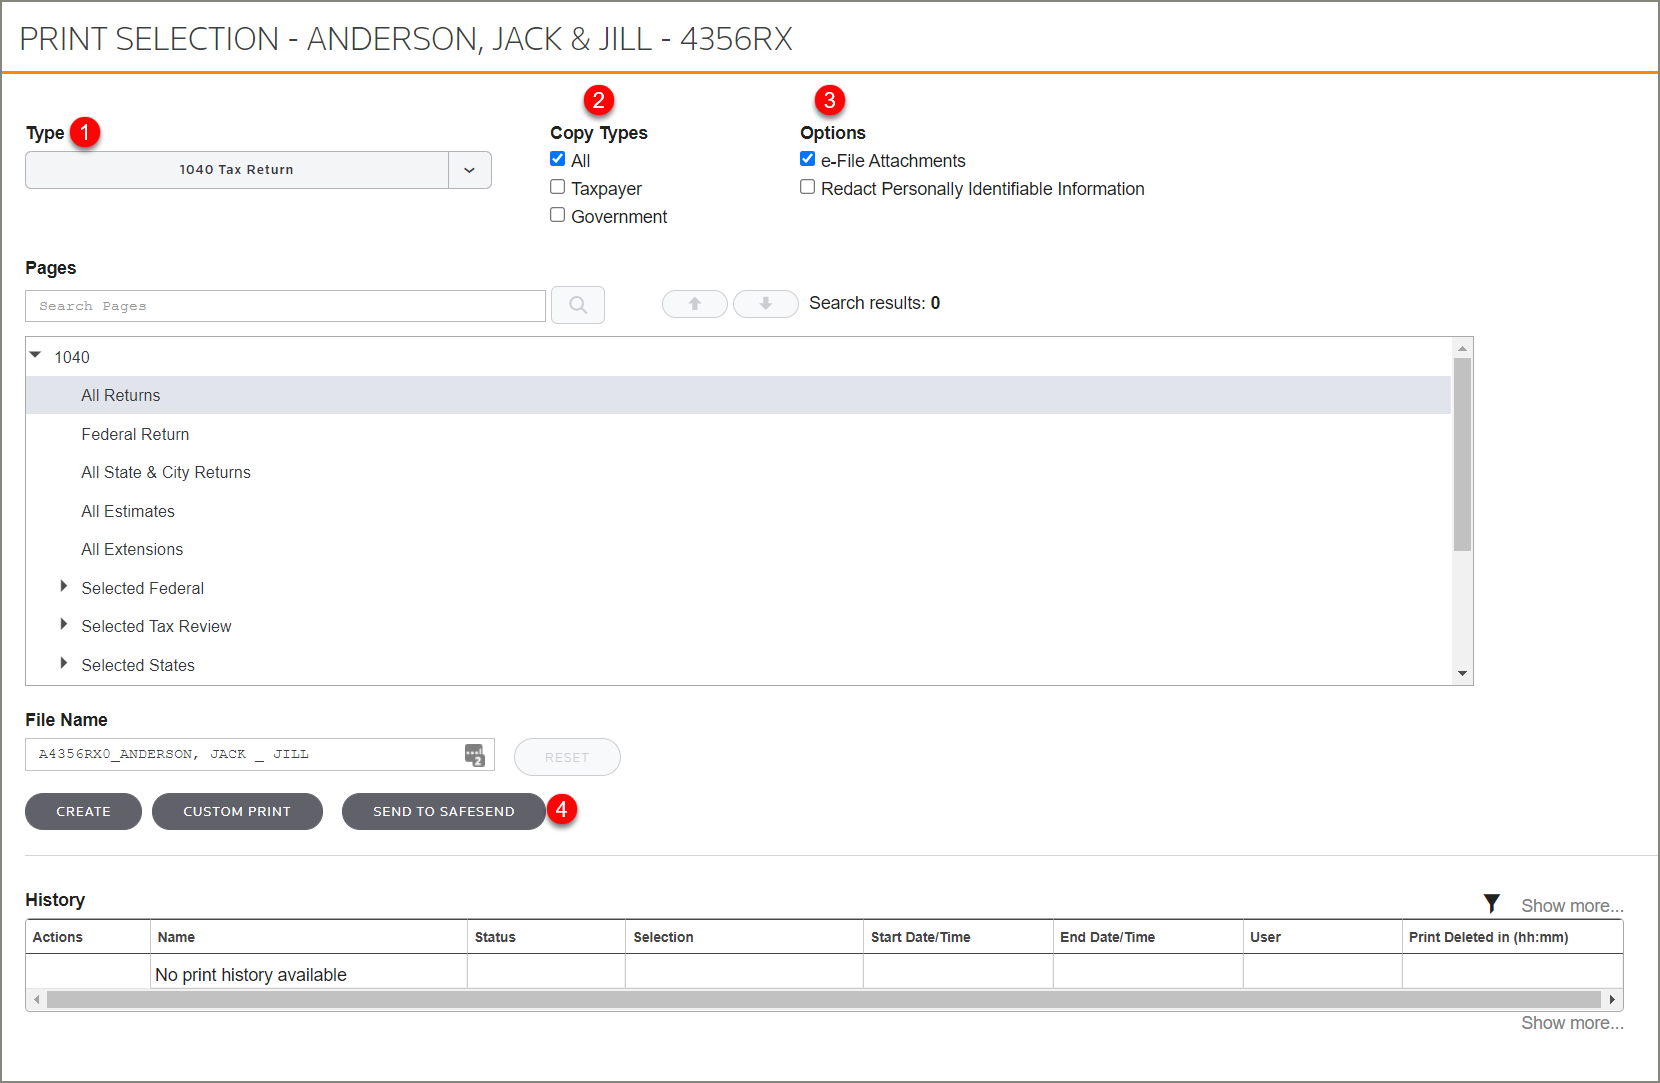The image size is (1660, 1083).
Task: Click the History scrollbar right-arrow icon
Action: coord(1613,999)
